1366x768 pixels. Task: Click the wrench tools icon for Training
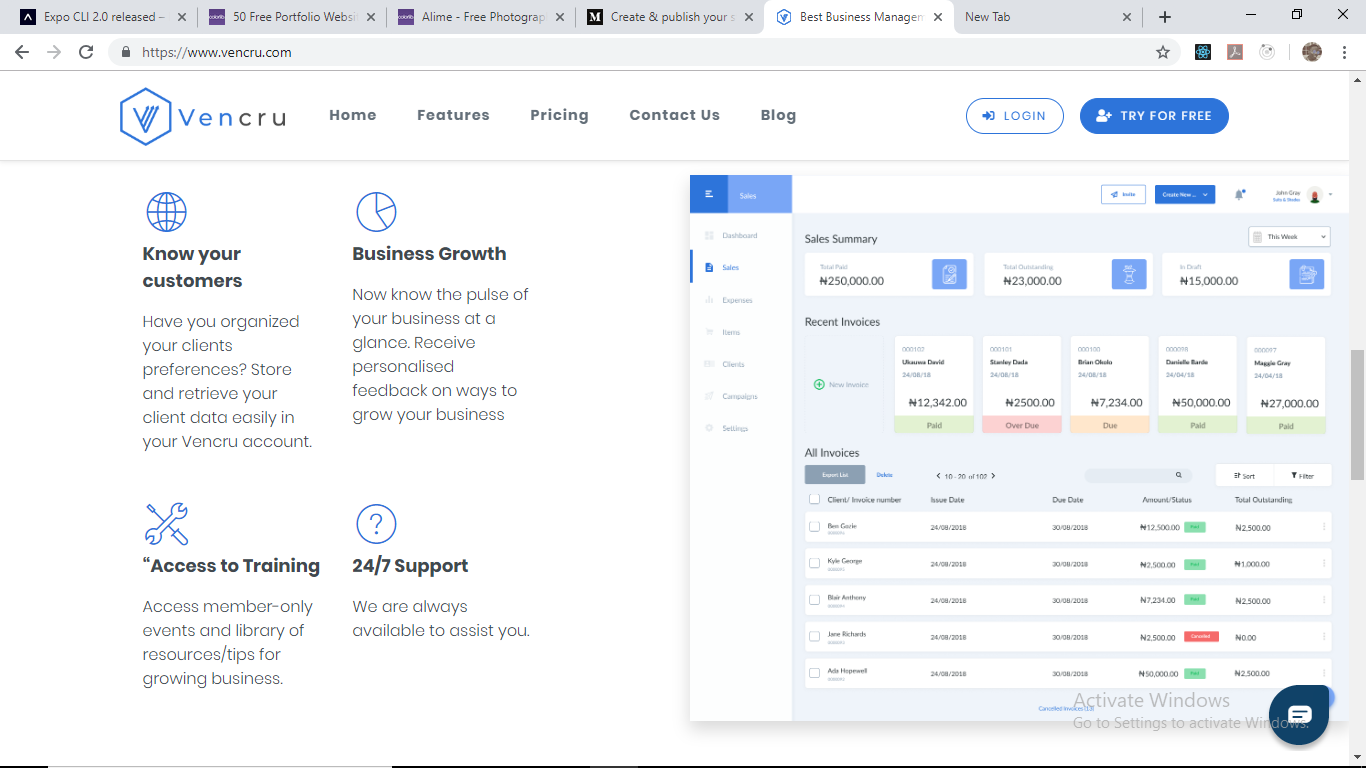(x=166, y=524)
